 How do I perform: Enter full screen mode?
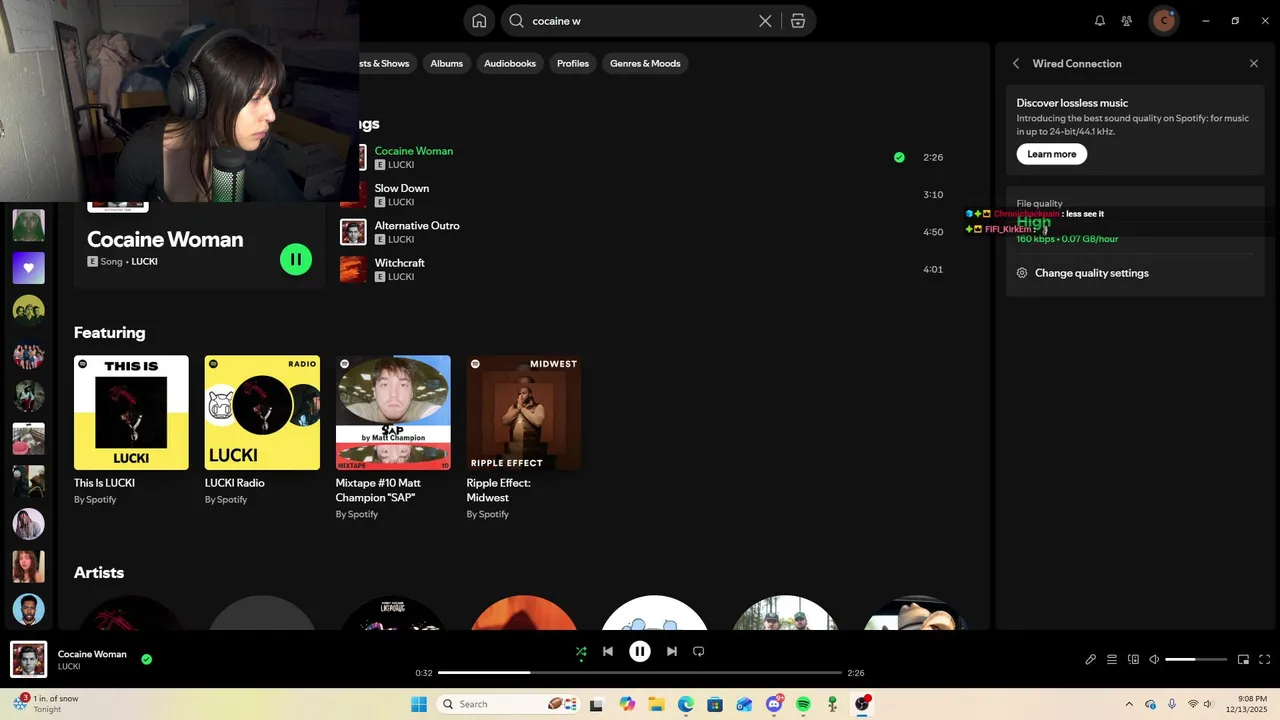click(x=1264, y=659)
